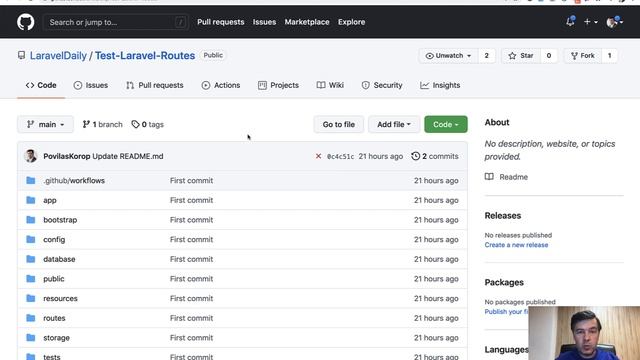Open Pull requests in top navigation

[220, 22]
